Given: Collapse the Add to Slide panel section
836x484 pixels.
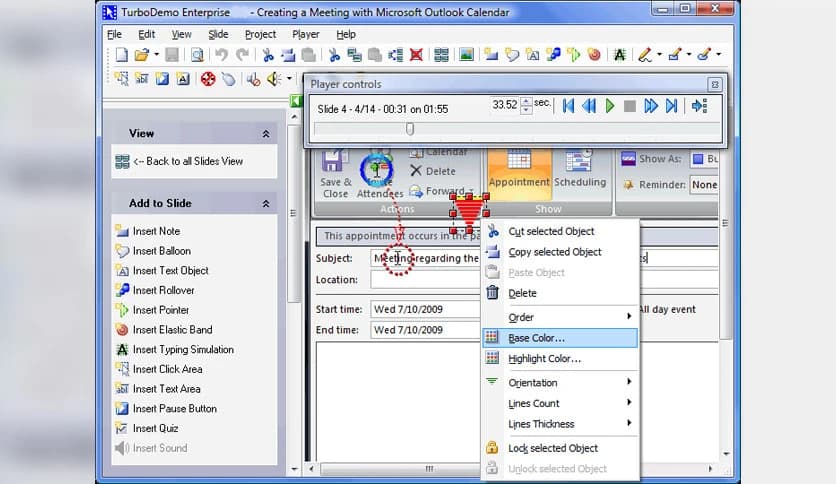Looking at the screenshot, I should point(266,204).
